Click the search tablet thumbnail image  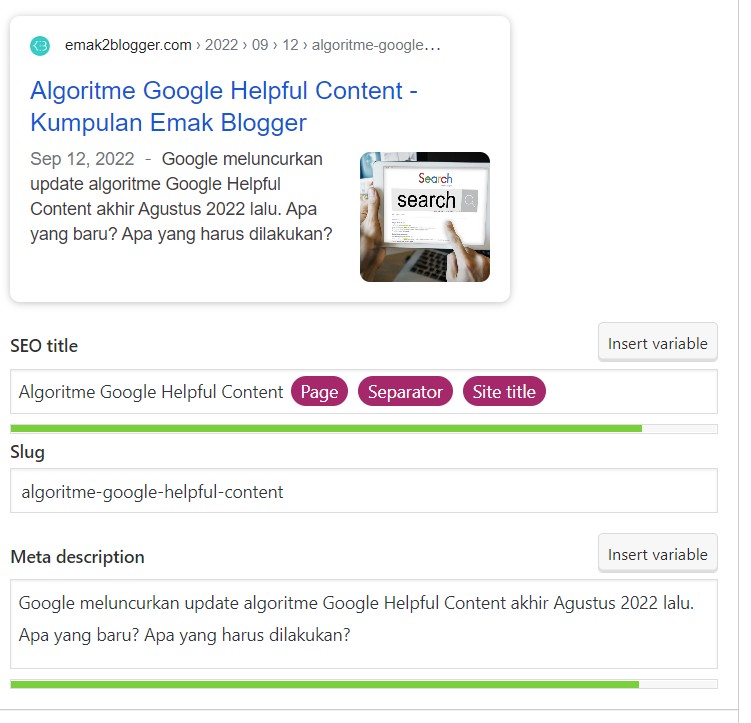pos(425,217)
